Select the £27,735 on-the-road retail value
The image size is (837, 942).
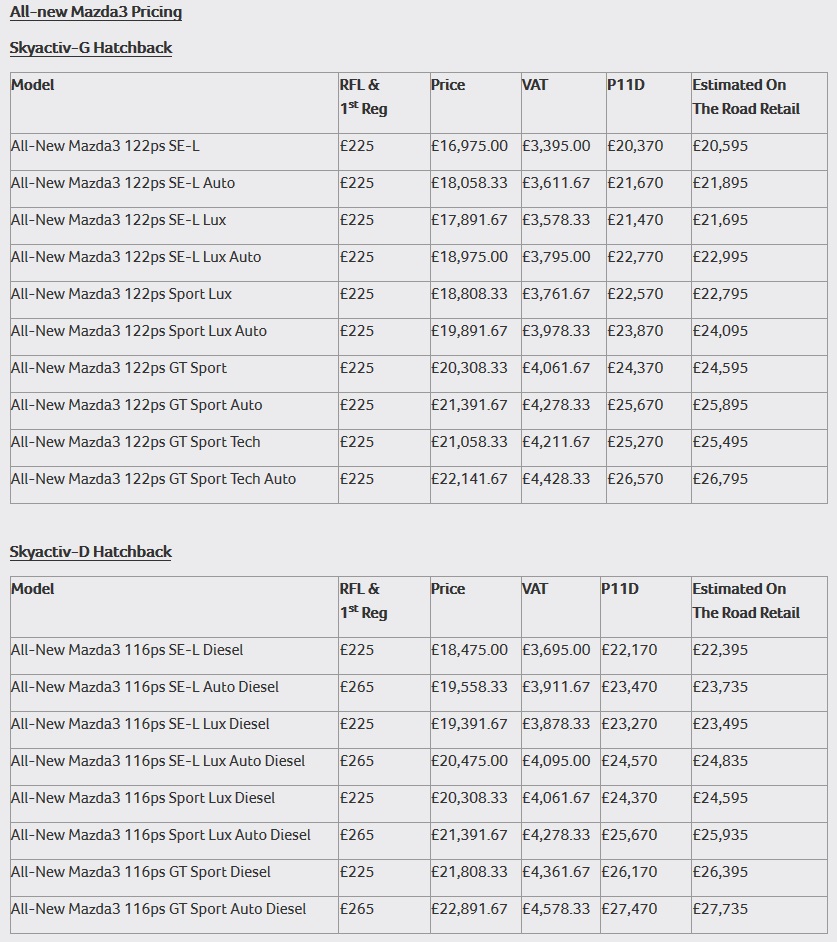pyautogui.click(x=720, y=909)
